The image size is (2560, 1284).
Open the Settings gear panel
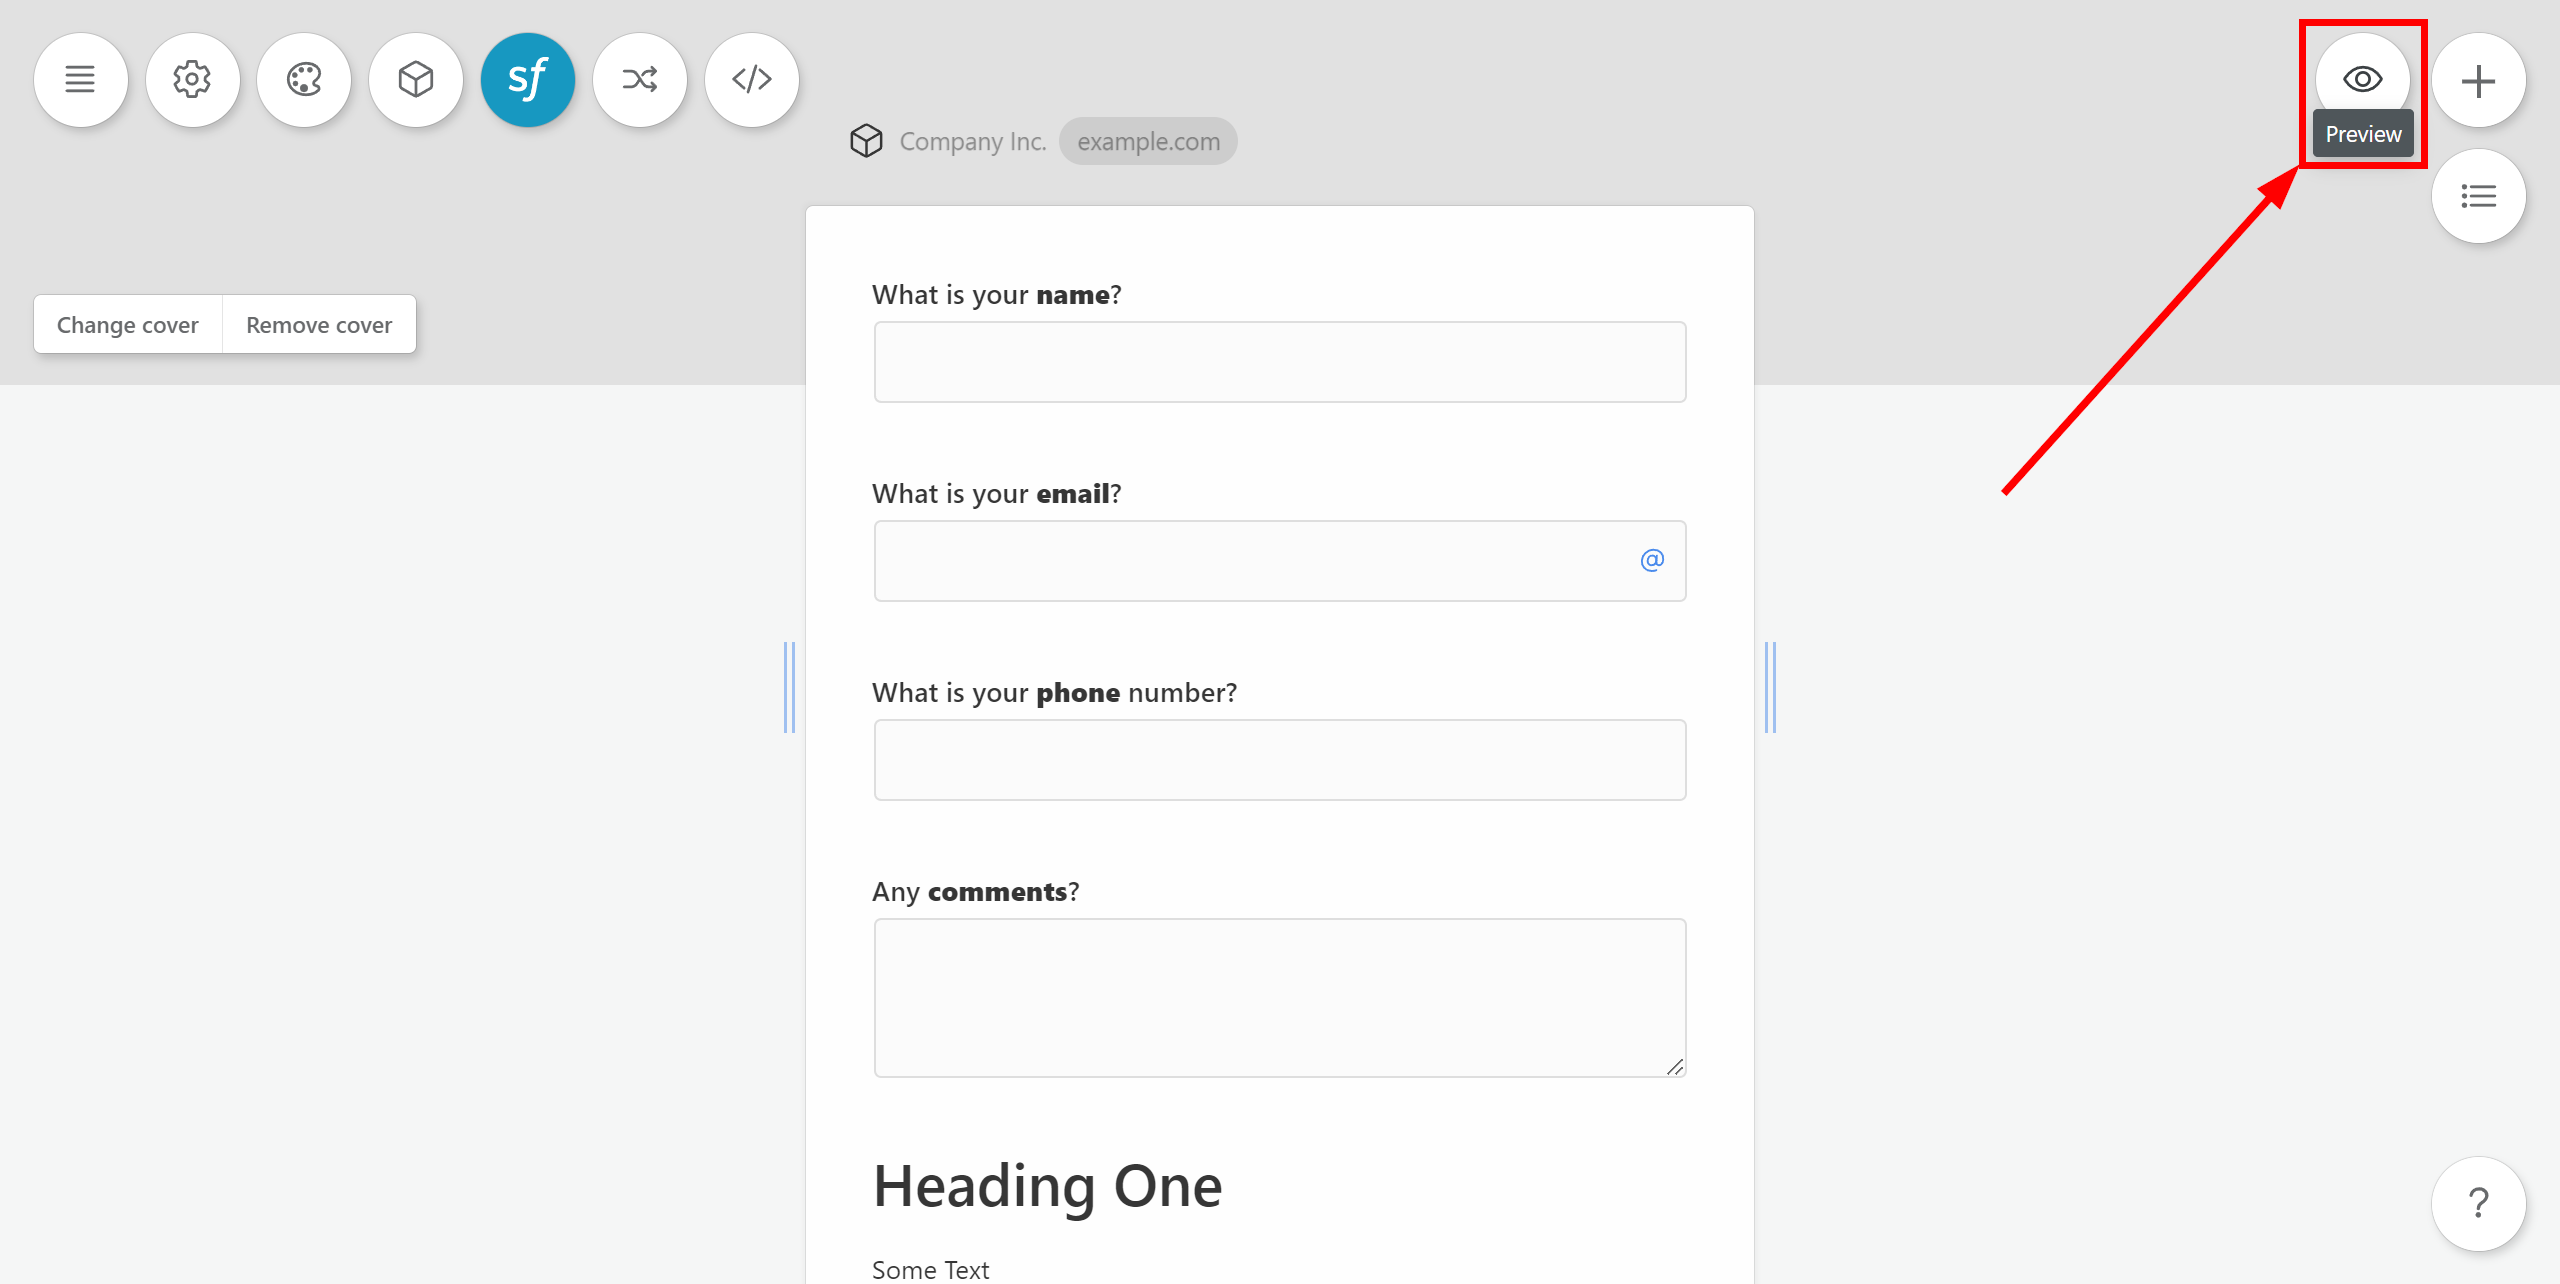(192, 77)
